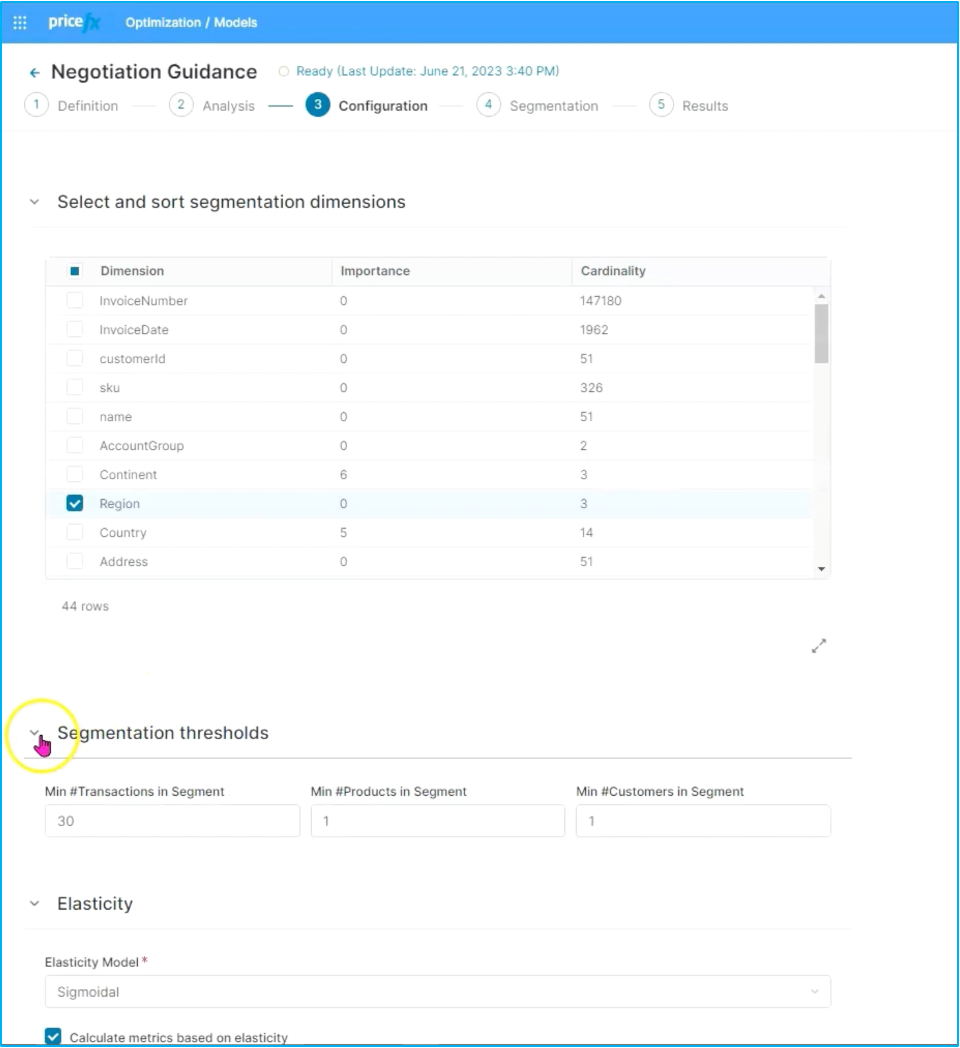The width and height of the screenshot is (960, 1048).
Task: Collapse the Select and sort segmentation dimensions section
Action: tap(35, 202)
